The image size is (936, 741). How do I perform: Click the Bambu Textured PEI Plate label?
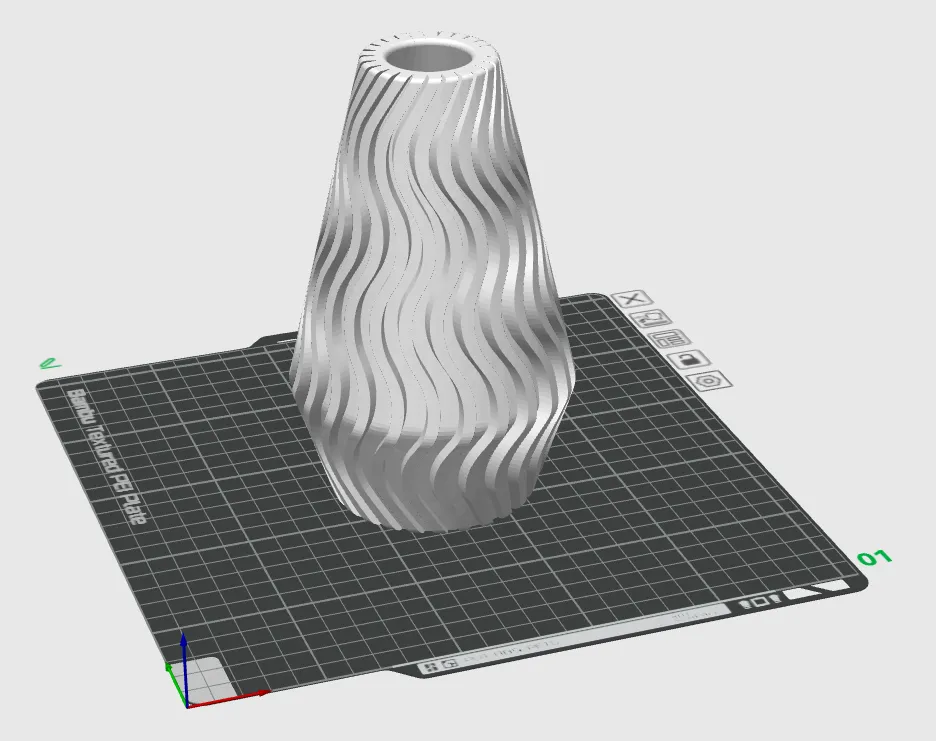[x=107, y=457]
